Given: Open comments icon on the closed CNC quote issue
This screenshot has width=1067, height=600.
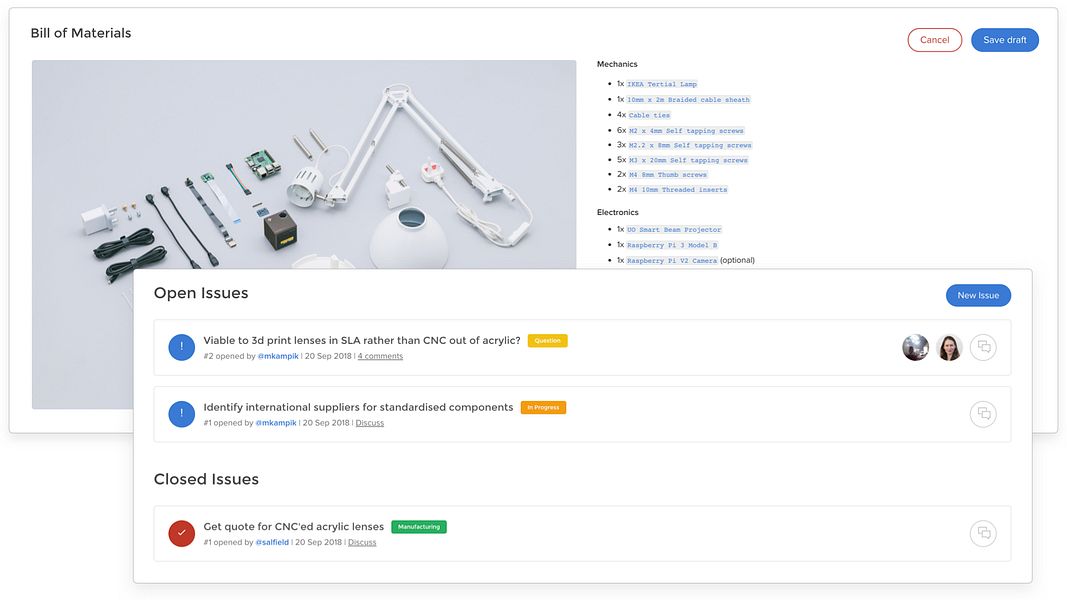Looking at the screenshot, I should (983, 533).
